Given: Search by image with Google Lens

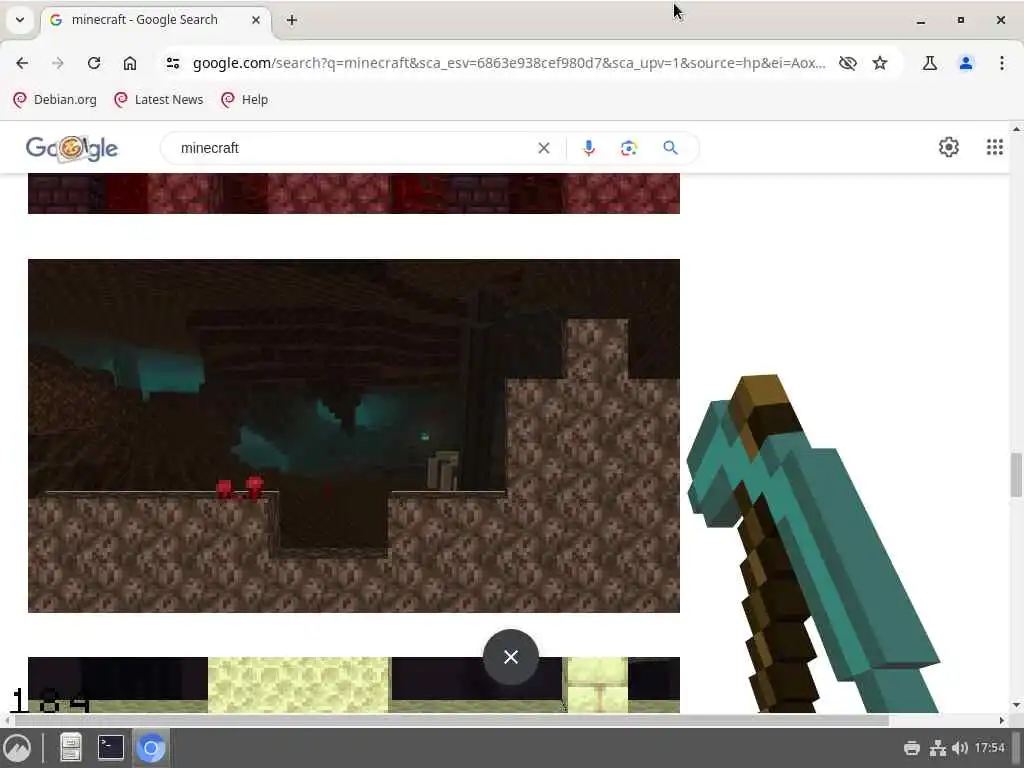Looking at the screenshot, I should pyautogui.click(x=628, y=148).
